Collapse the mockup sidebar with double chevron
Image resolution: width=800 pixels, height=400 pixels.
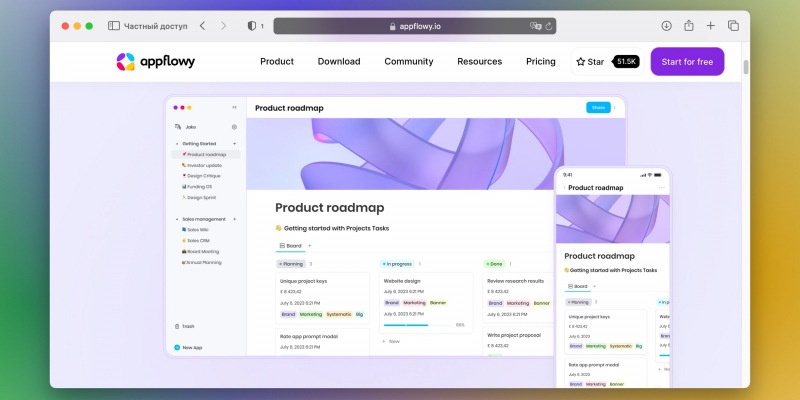[x=234, y=107]
